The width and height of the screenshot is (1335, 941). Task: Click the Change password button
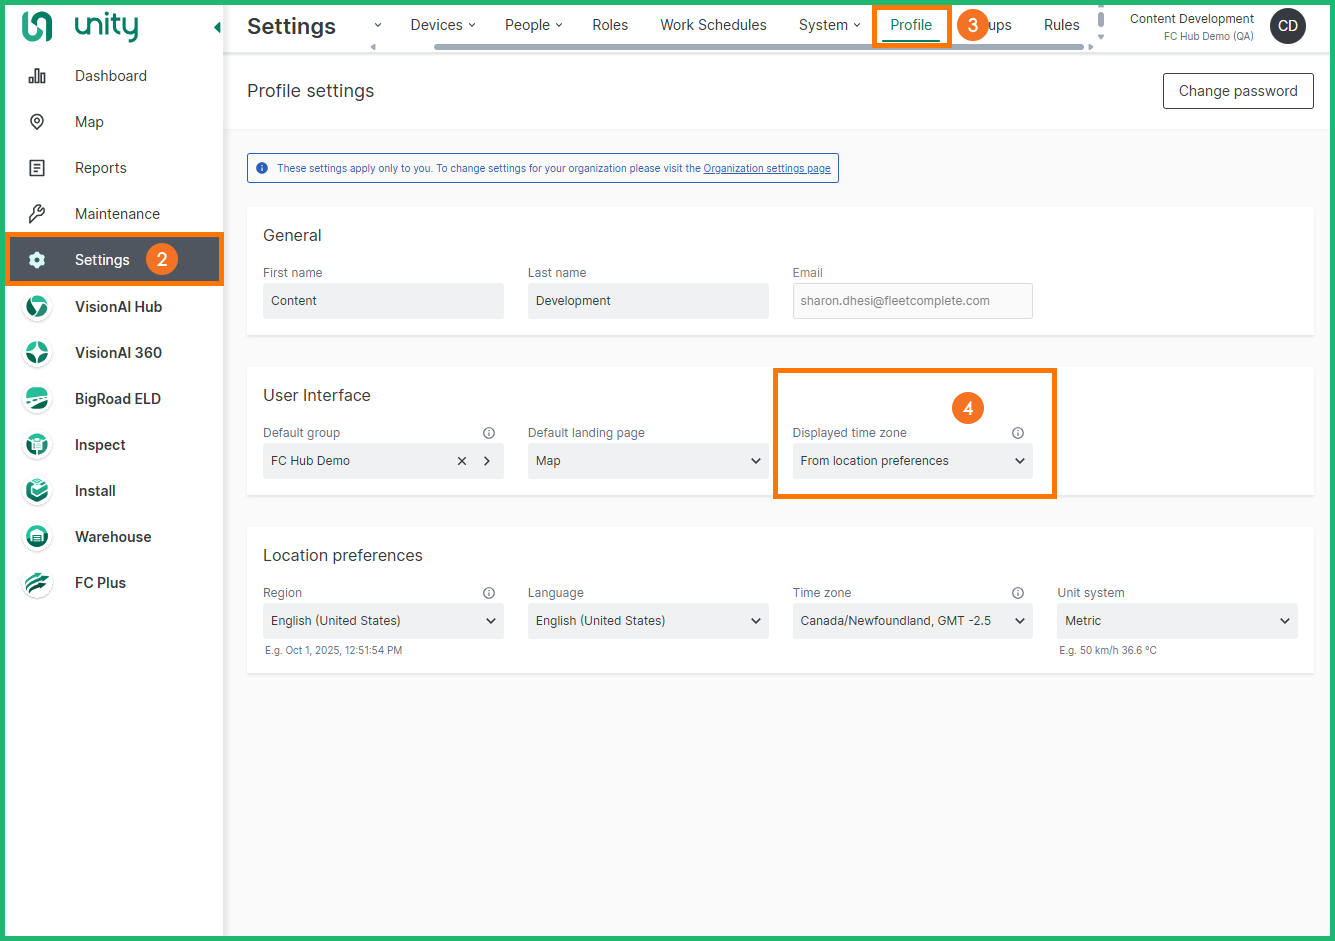1237,91
